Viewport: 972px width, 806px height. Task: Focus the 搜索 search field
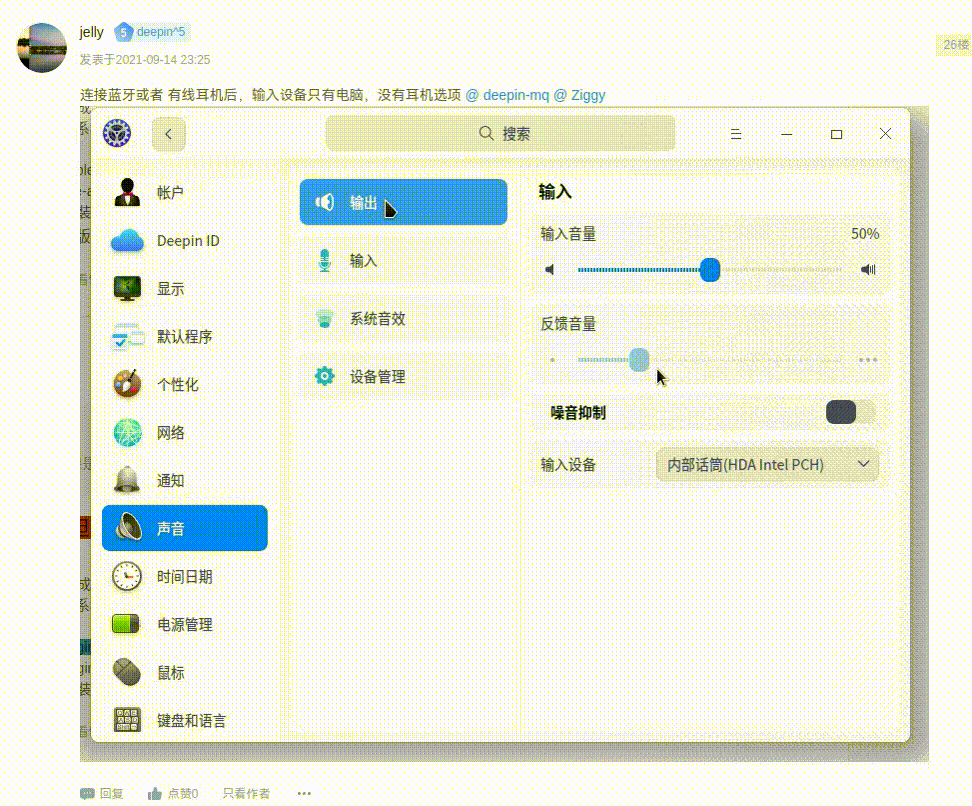point(500,133)
